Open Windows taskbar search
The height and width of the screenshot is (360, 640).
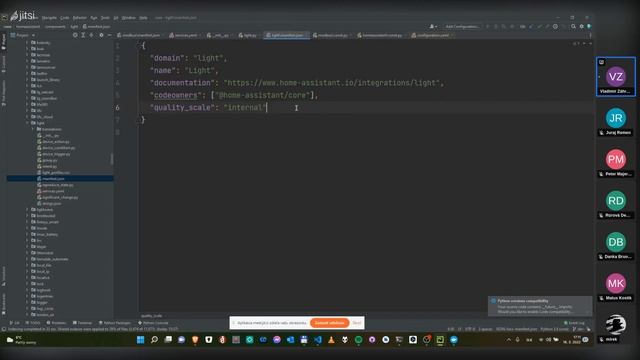[x=154, y=340]
